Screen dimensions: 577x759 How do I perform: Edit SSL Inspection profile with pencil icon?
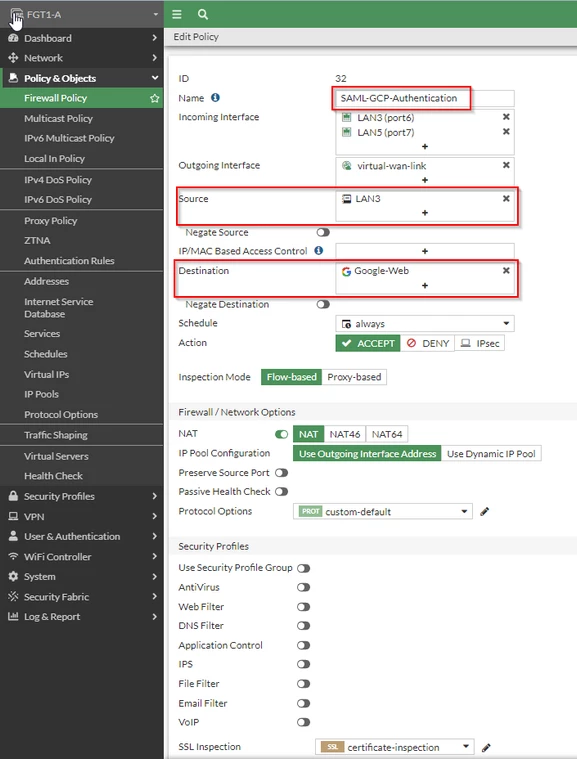486,747
